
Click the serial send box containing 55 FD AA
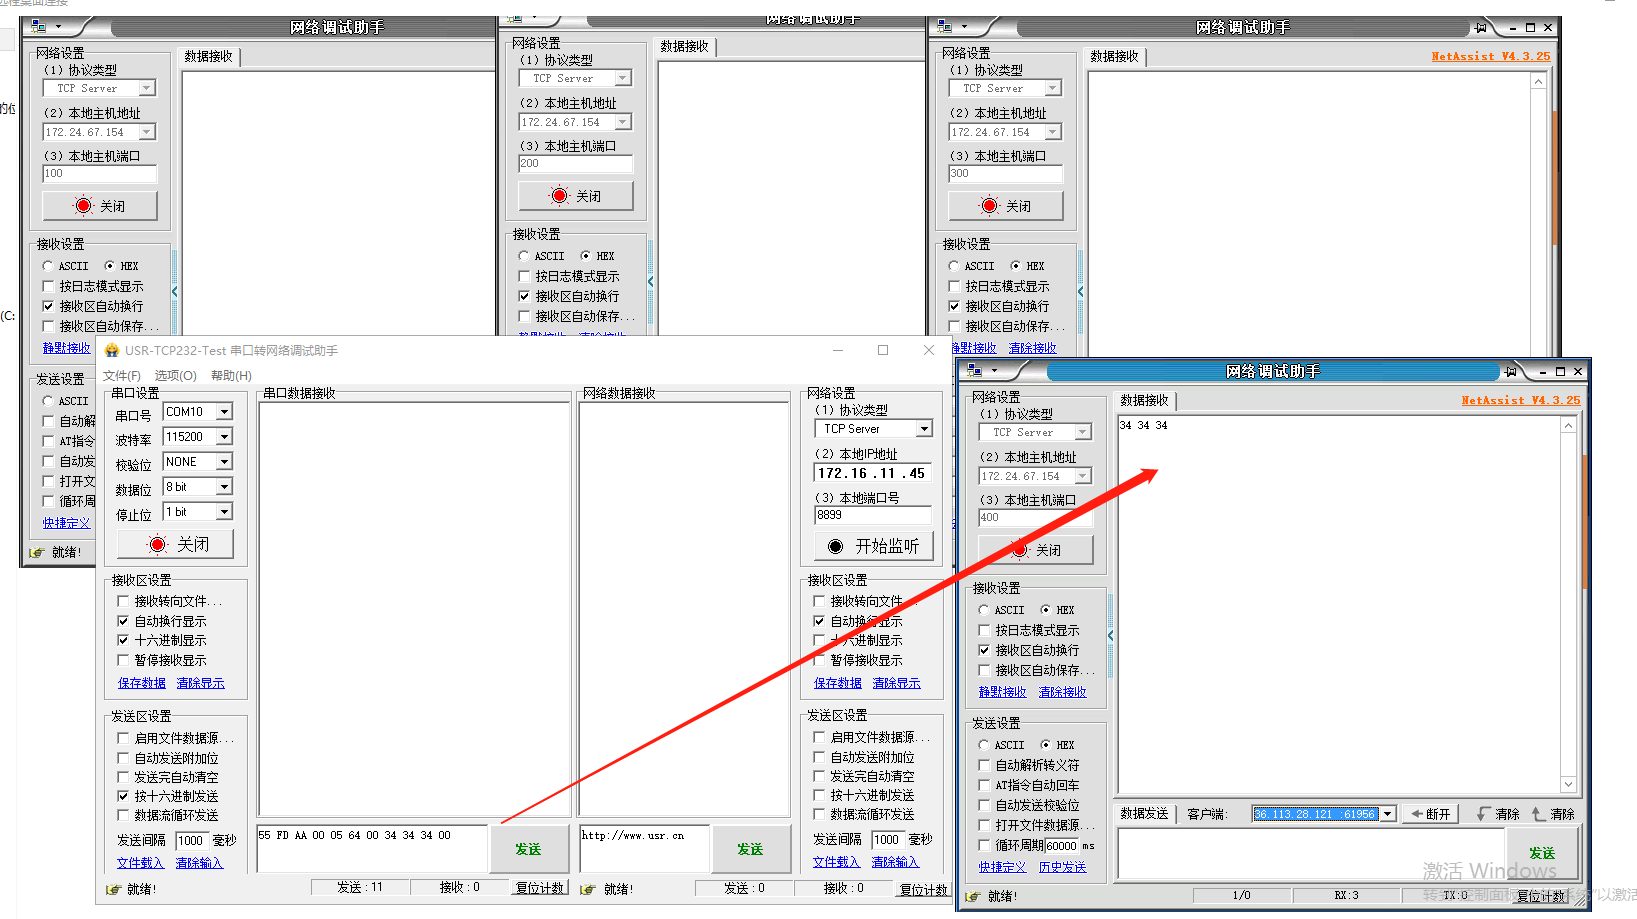372,849
